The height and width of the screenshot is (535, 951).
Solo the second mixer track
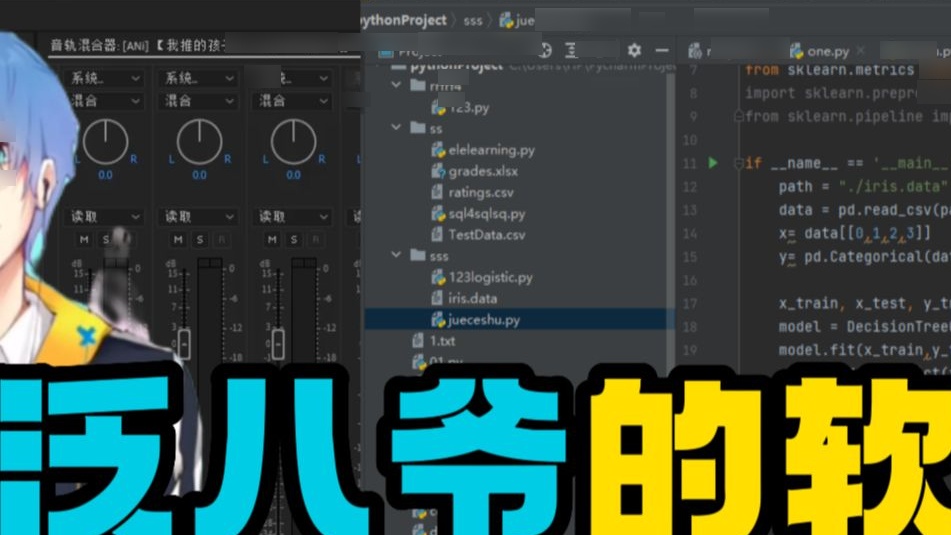pyautogui.click(x=200, y=240)
